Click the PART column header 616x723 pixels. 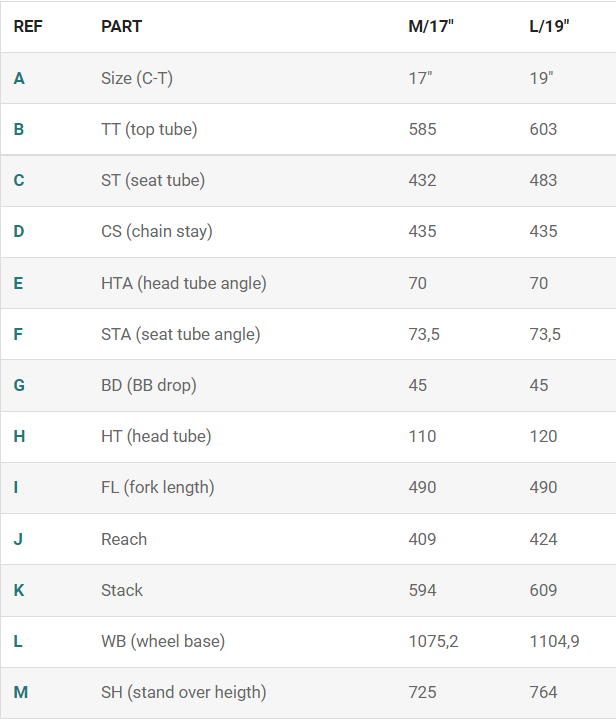121,26
